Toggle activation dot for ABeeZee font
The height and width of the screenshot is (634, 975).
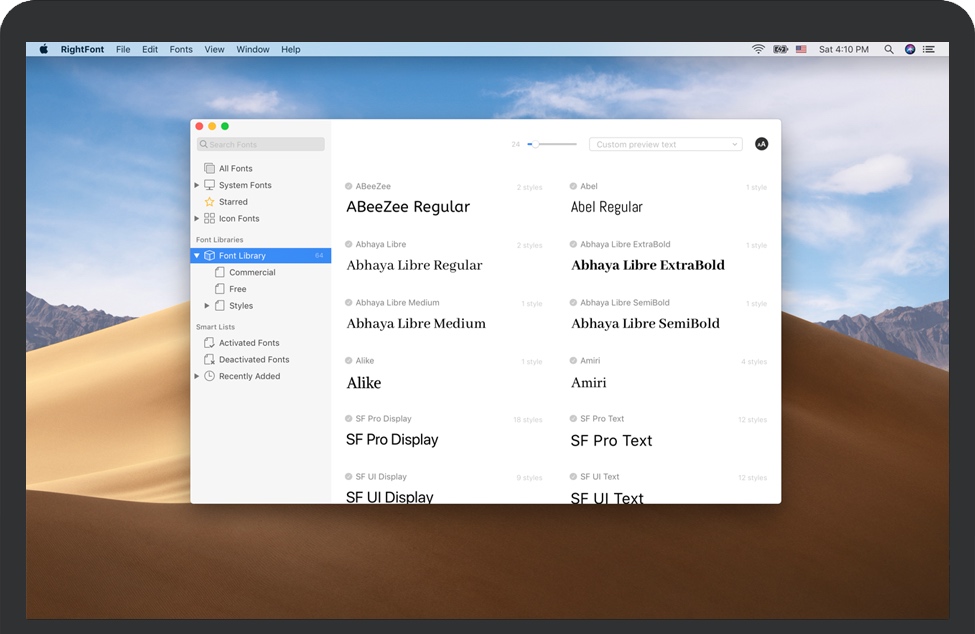pyautogui.click(x=349, y=186)
